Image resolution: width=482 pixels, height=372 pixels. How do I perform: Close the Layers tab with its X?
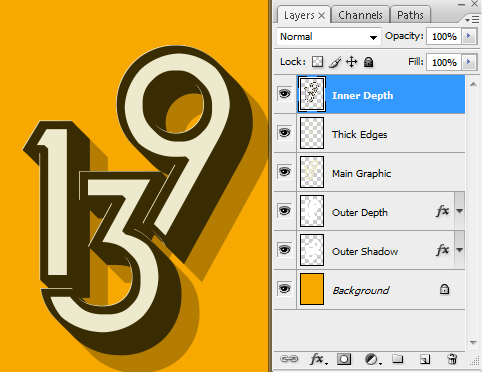[321, 15]
